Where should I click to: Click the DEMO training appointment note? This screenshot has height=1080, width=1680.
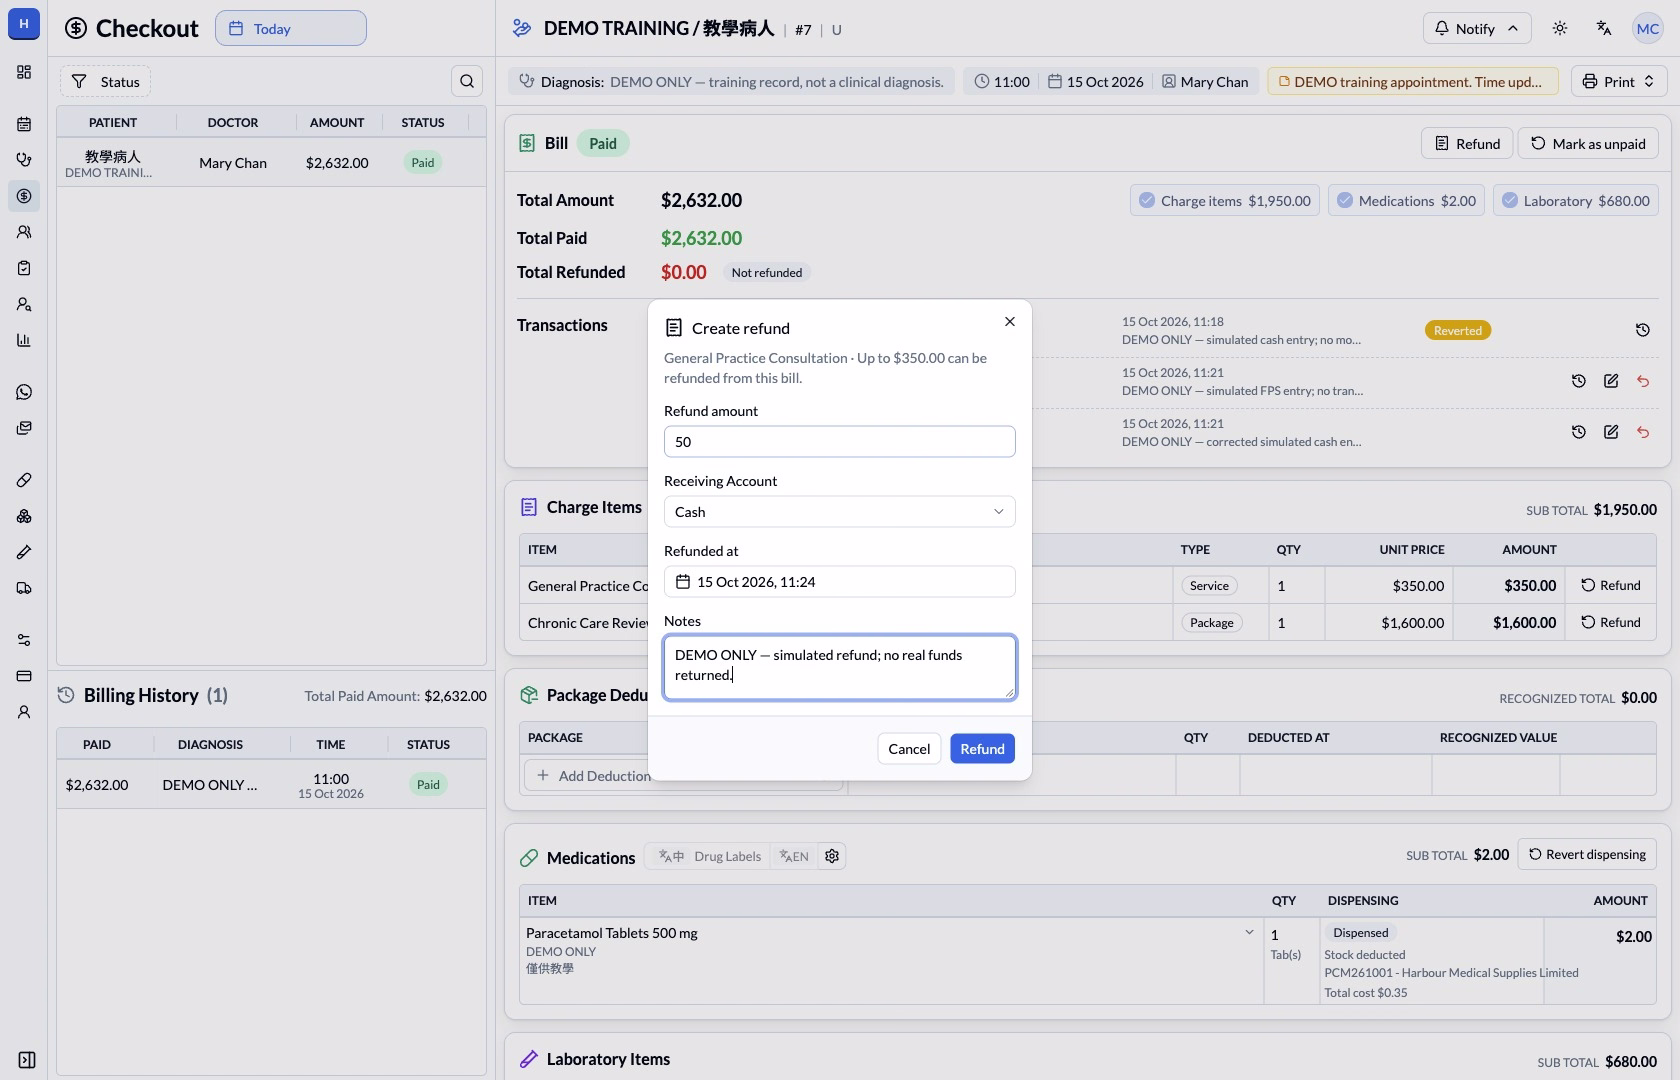(1412, 81)
